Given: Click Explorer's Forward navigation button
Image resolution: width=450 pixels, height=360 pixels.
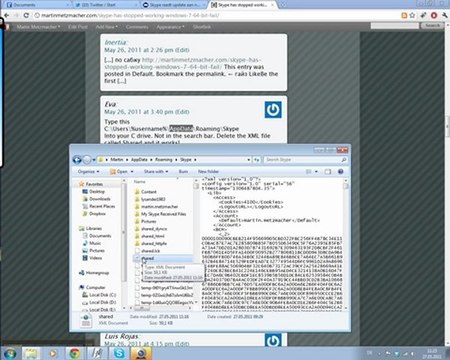Looking at the screenshot, I should point(87,160).
